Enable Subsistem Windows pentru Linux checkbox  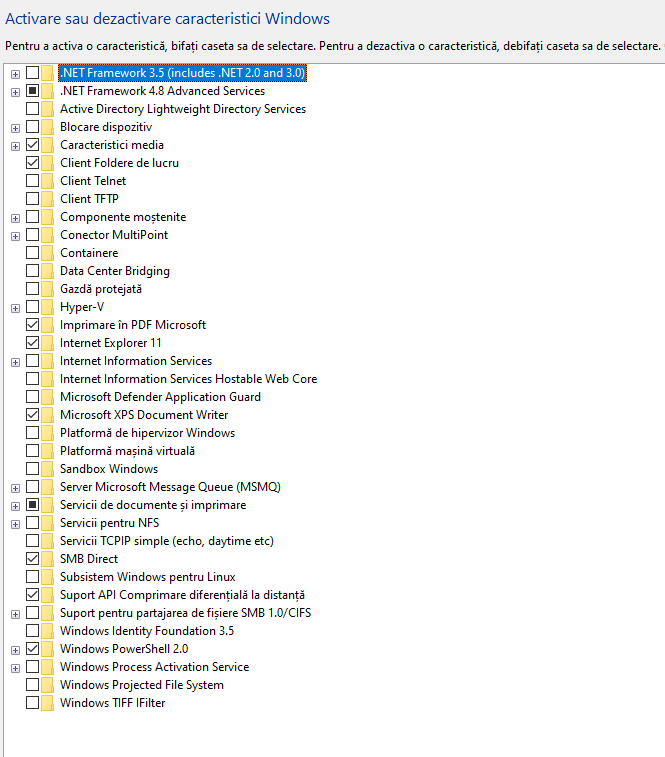(32, 576)
